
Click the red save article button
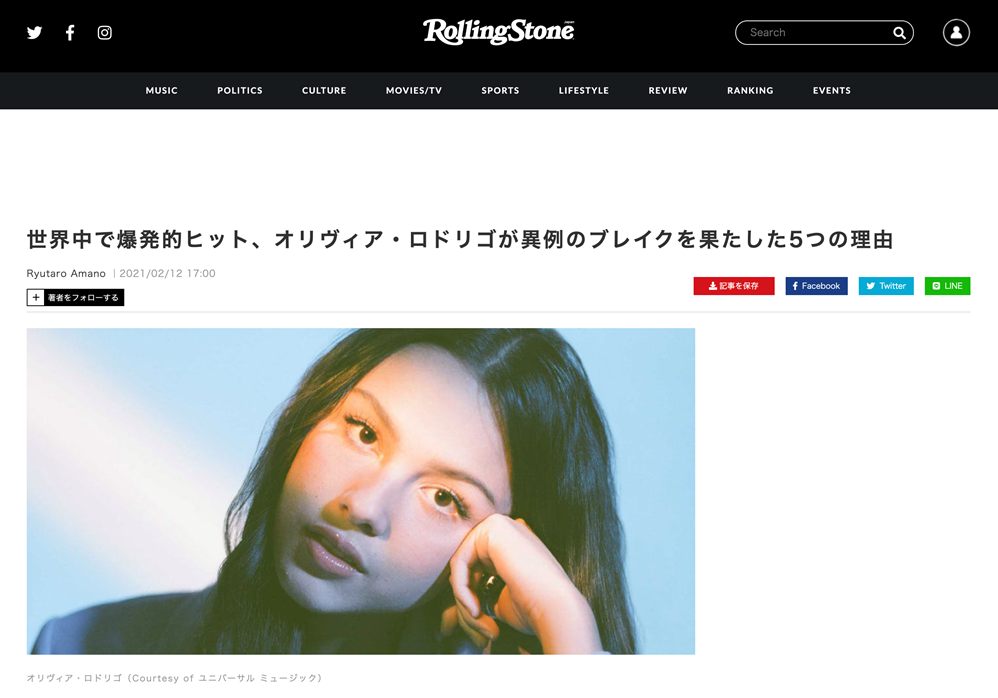[734, 286]
